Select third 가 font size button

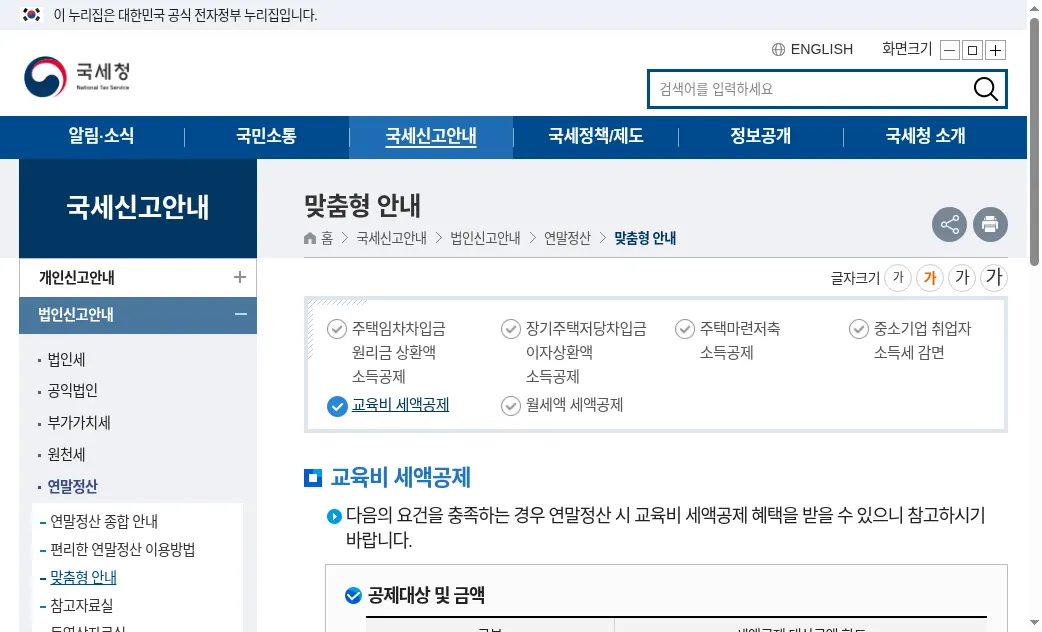pos(962,277)
